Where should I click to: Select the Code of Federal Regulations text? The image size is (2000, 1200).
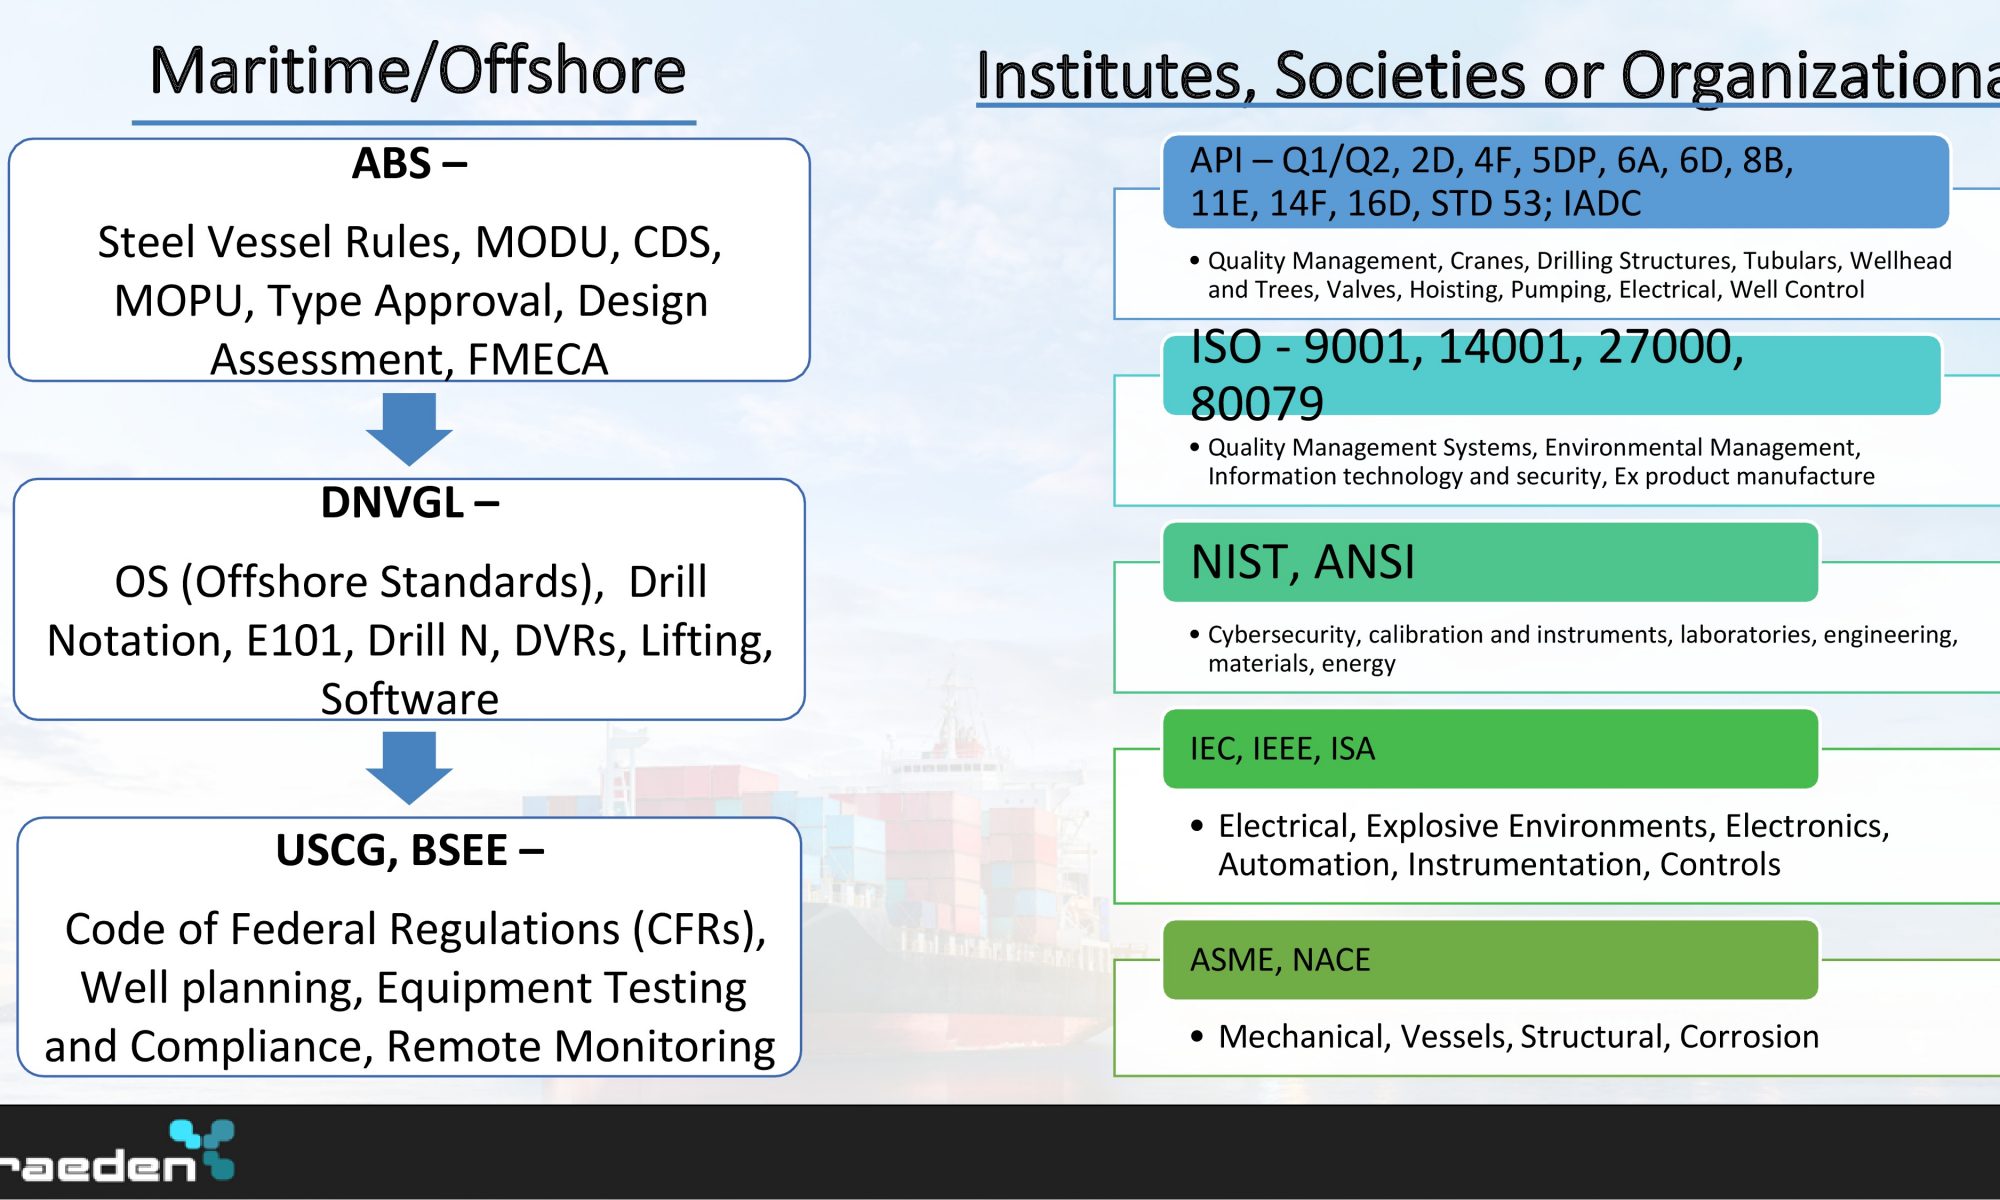[x=410, y=987]
